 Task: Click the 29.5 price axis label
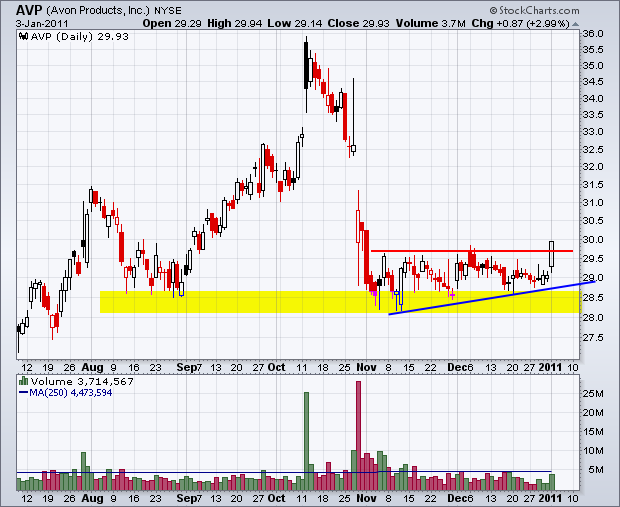(593, 259)
